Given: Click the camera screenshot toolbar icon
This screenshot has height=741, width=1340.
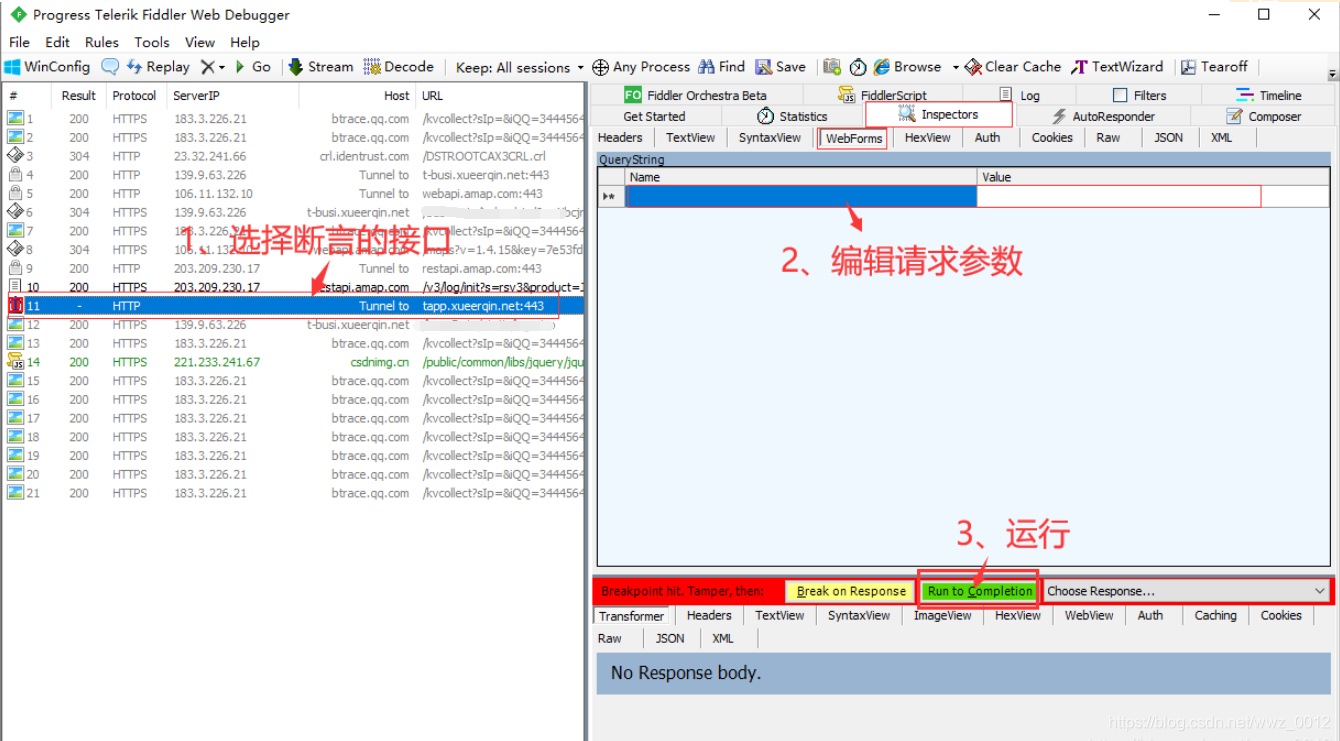Looking at the screenshot, I should [832, 67].
